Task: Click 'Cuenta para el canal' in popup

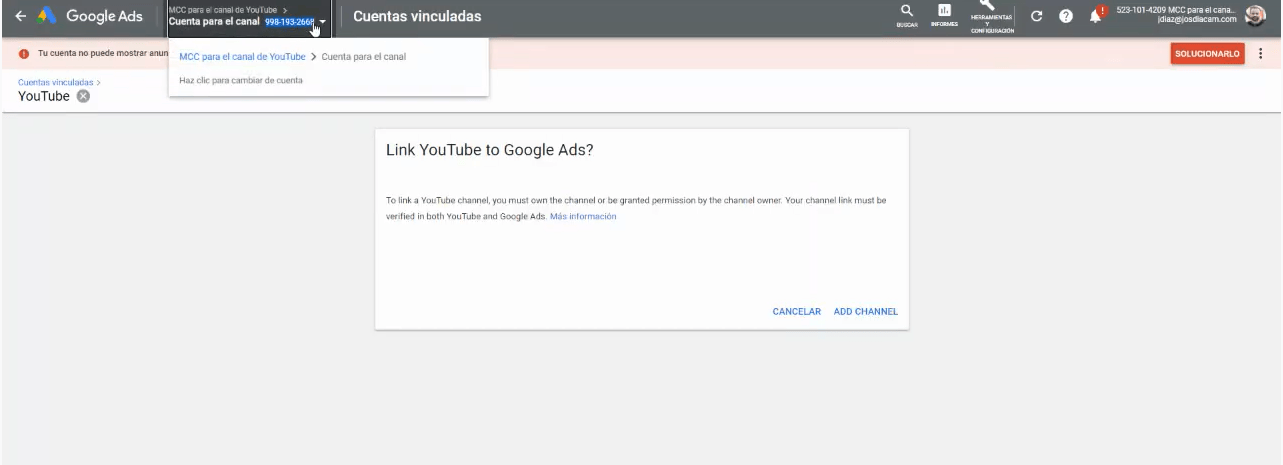Action: tap(364, 57)
